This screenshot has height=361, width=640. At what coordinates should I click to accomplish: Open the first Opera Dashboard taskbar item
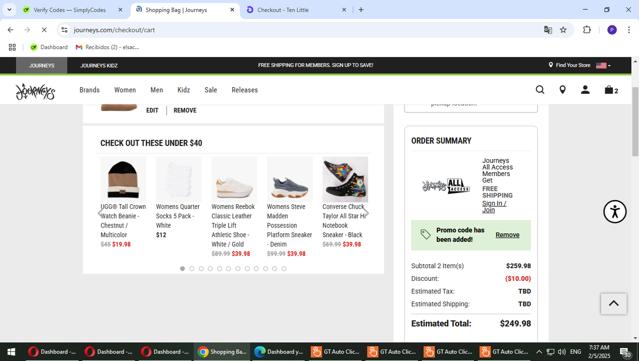click(53, 352)
